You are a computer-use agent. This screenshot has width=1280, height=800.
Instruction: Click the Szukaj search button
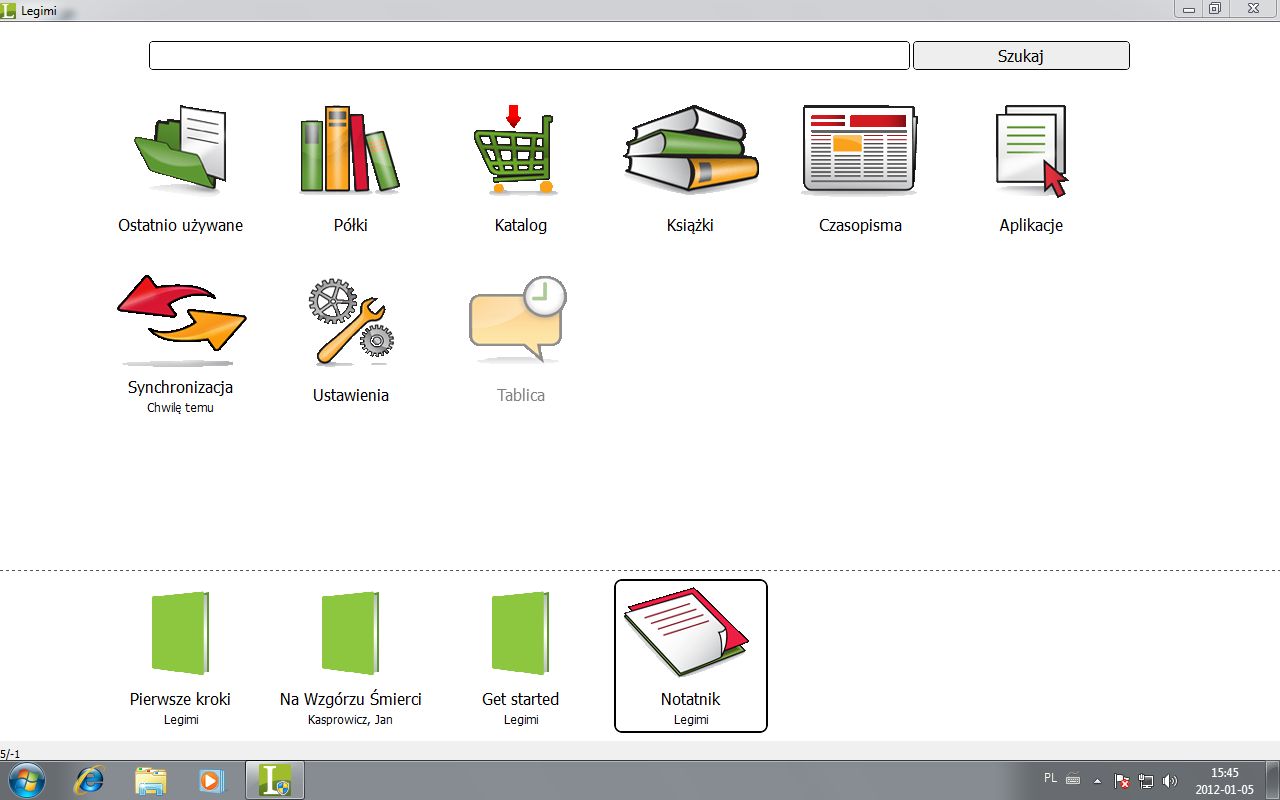coord(1021,56)
